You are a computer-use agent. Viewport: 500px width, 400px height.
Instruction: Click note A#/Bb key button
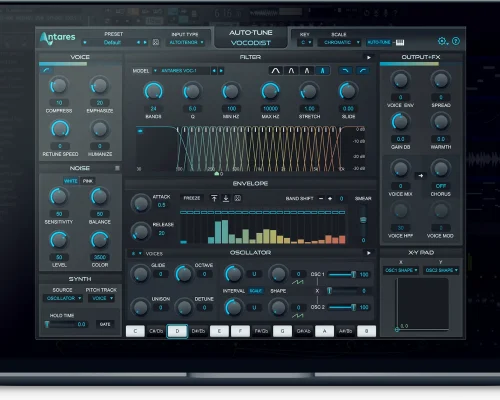tap(345, 331)
